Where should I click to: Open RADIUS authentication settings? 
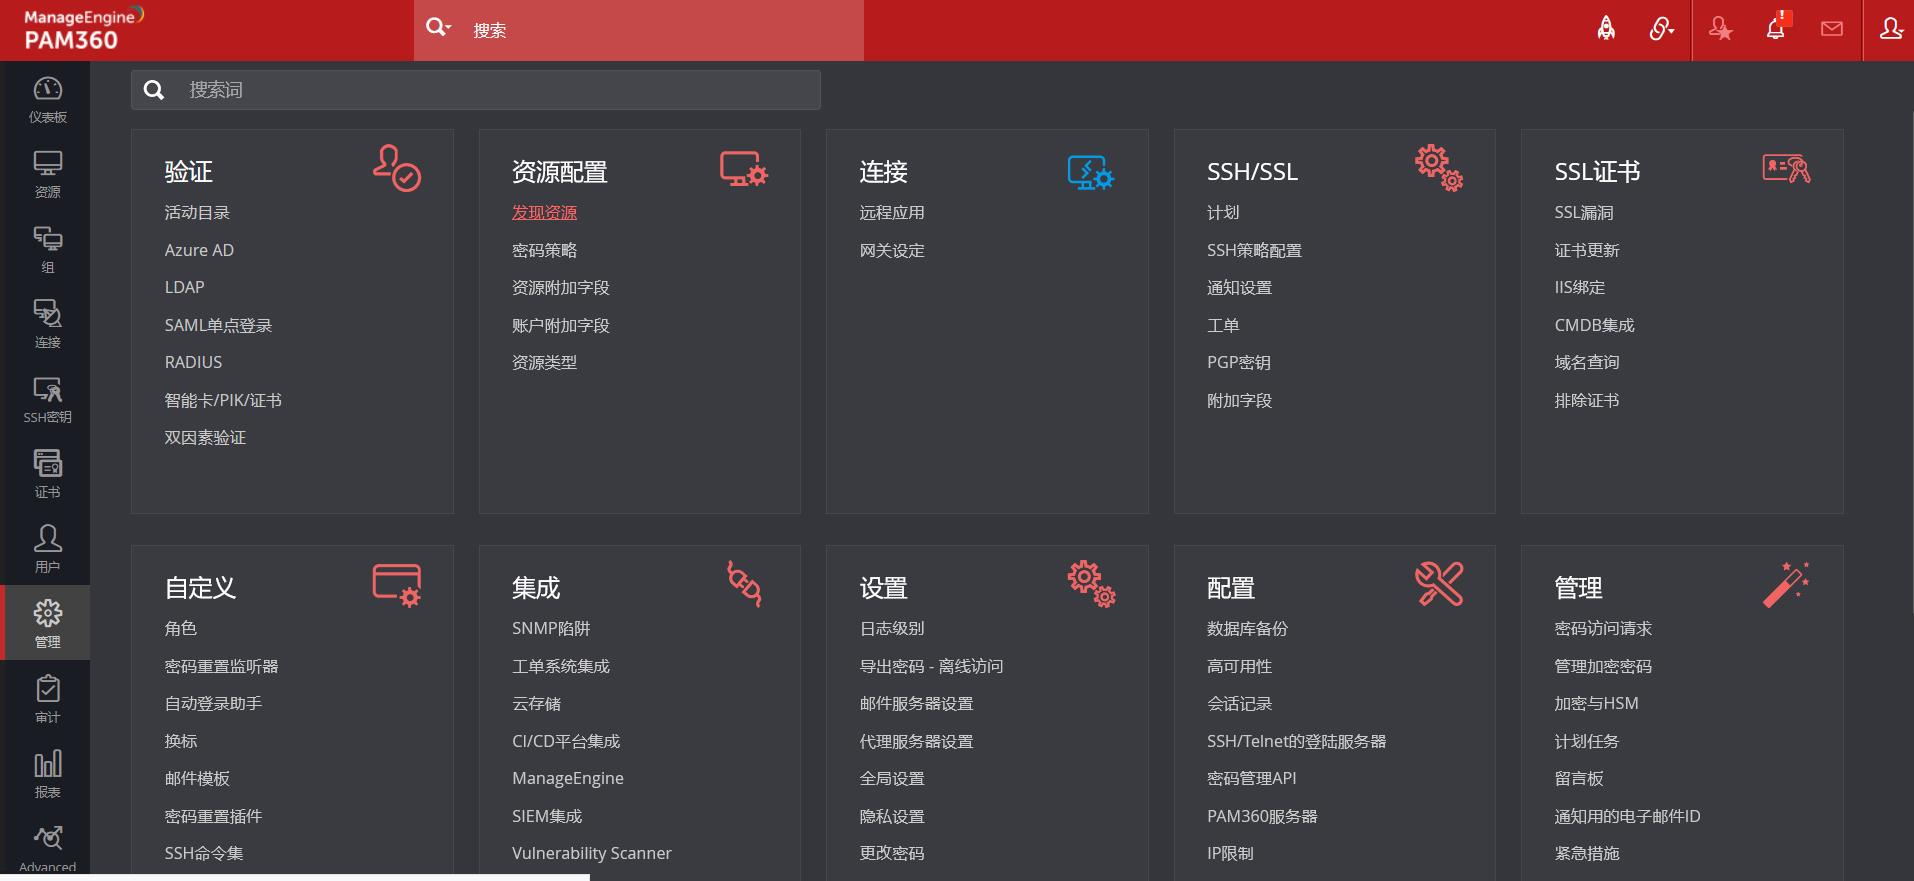click(193, 362)
